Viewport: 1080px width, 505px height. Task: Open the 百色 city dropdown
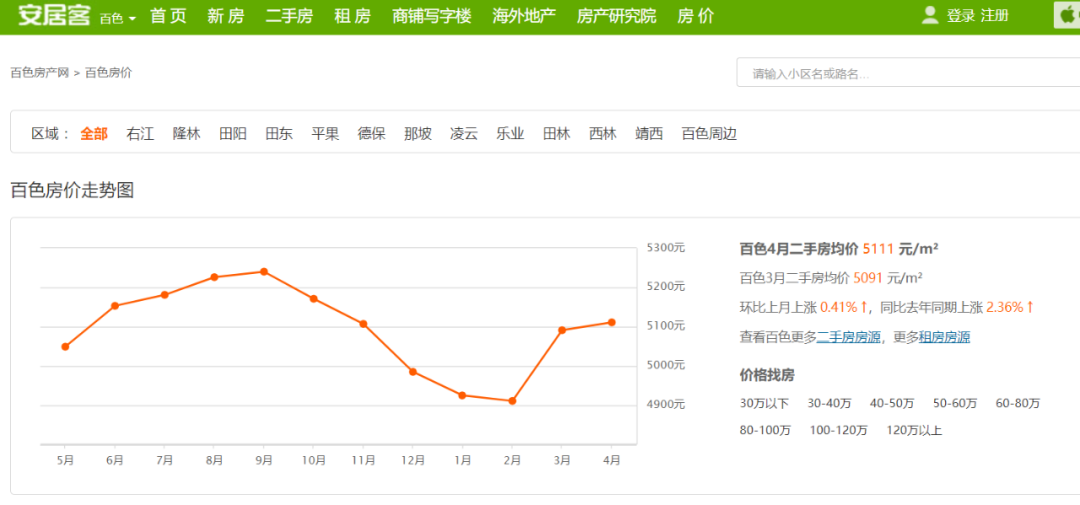coord(118,18)
